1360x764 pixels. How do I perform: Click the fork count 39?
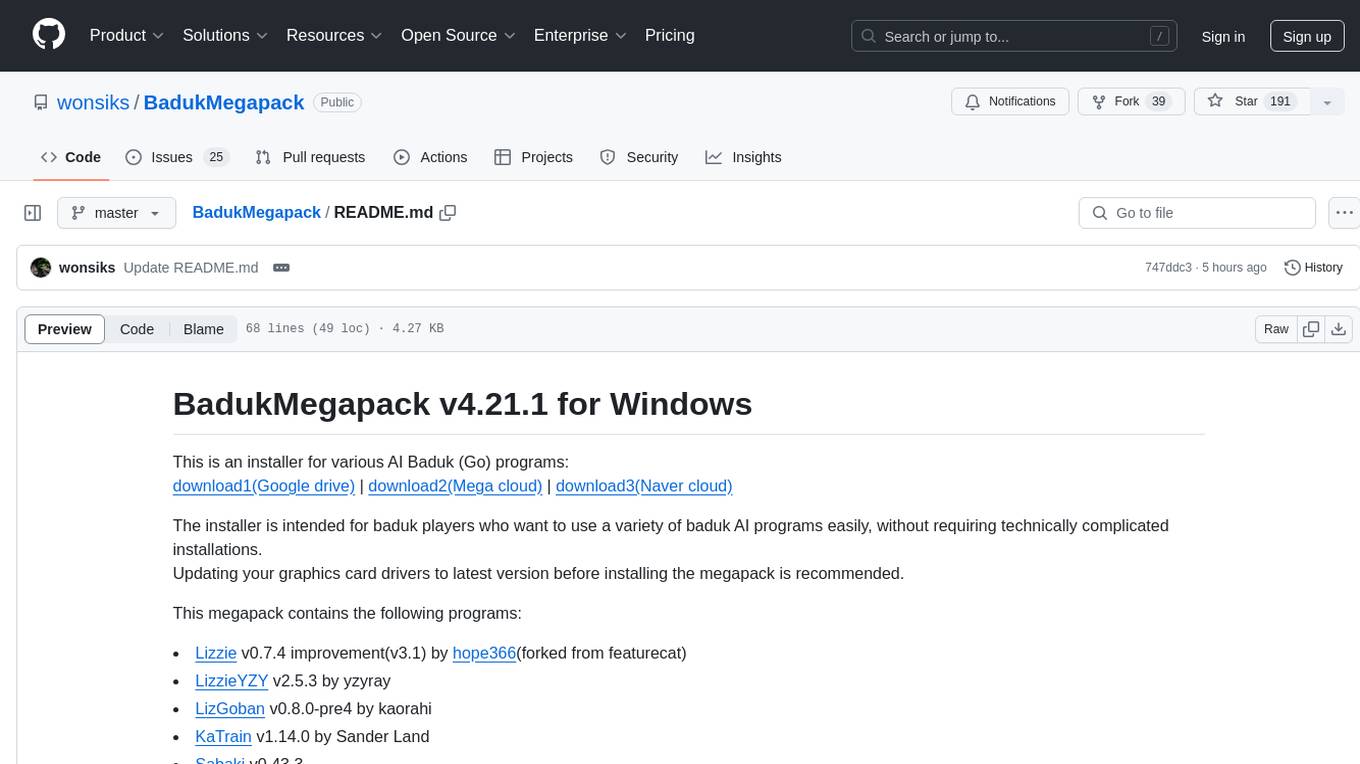[1159, 102]
